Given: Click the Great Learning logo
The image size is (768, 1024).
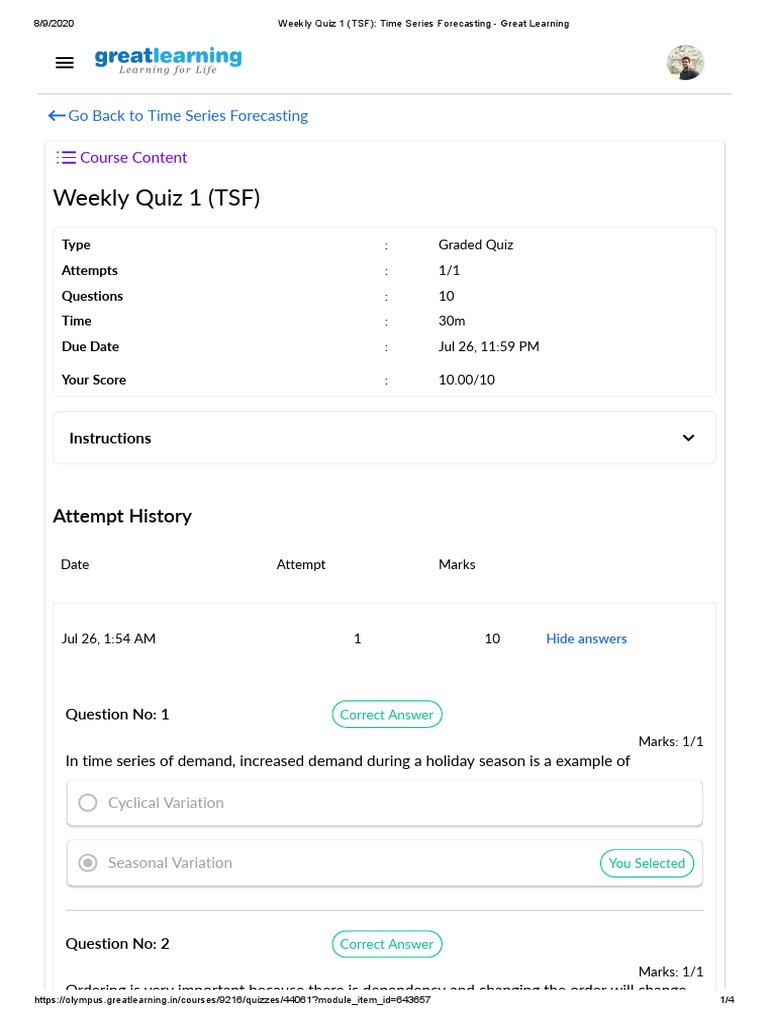Looking at the screenshot, I should (x=168, y=61).
